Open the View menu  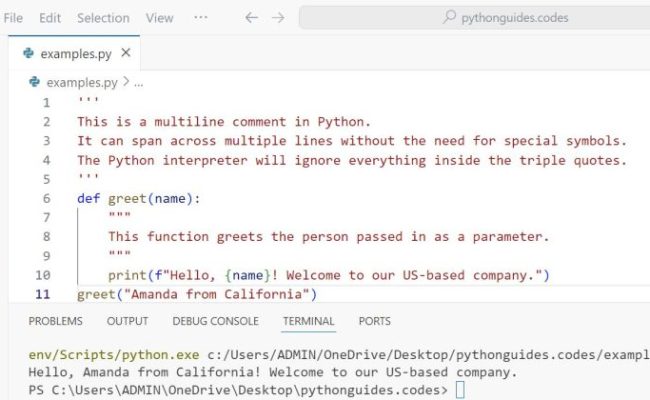(x=159, y=18)
